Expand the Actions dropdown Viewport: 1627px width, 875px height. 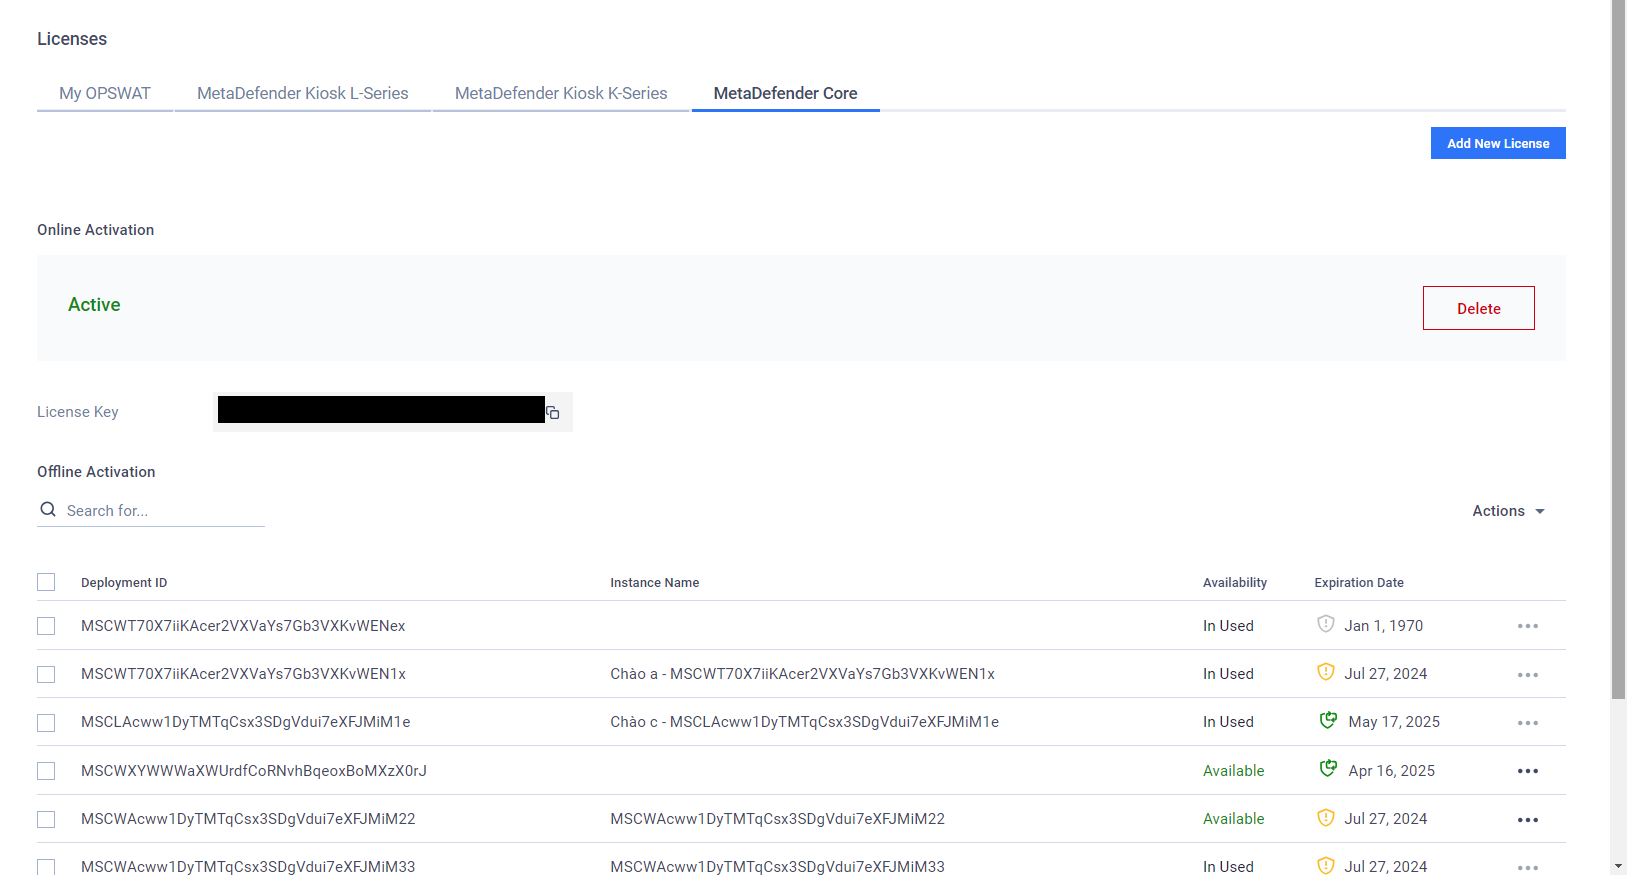1508,511
